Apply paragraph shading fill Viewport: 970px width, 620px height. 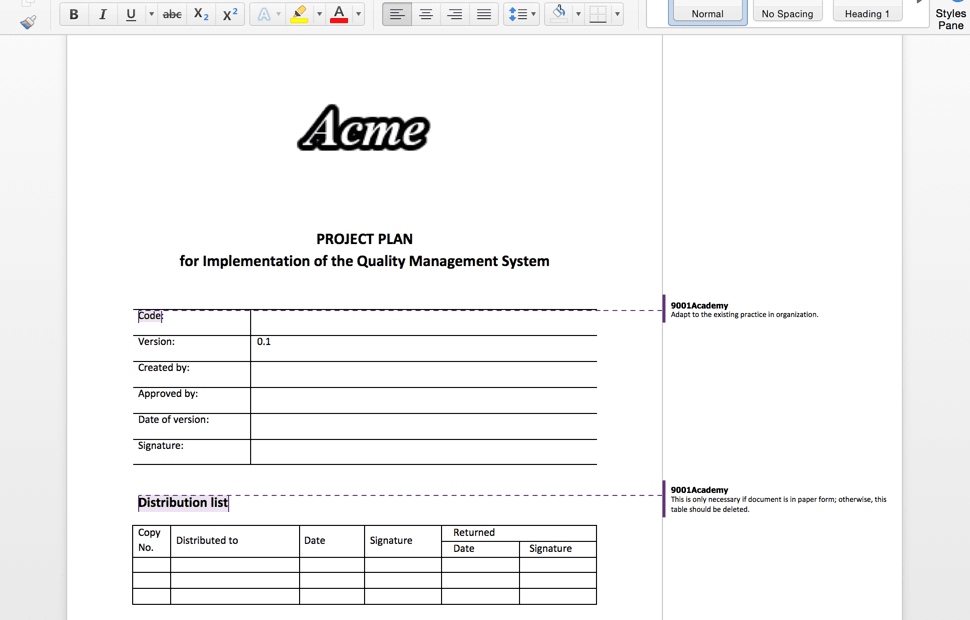coord(559,14)
